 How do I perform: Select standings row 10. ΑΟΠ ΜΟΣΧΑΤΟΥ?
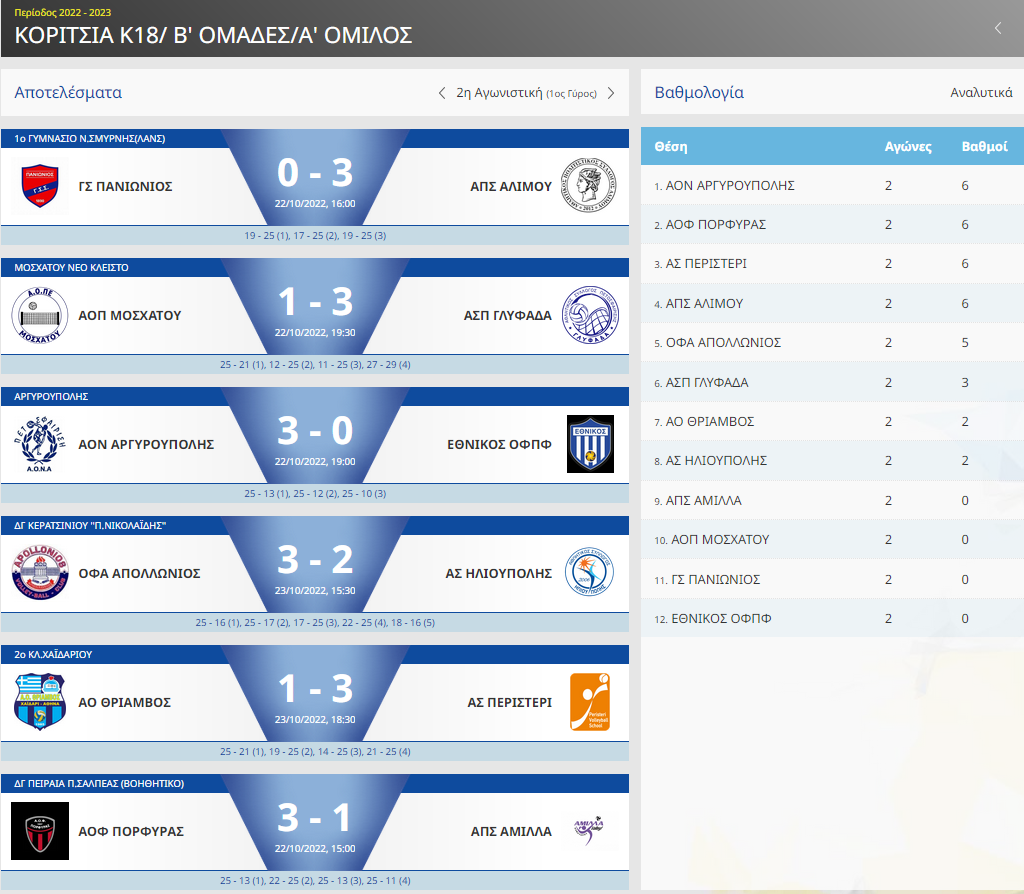833,540
